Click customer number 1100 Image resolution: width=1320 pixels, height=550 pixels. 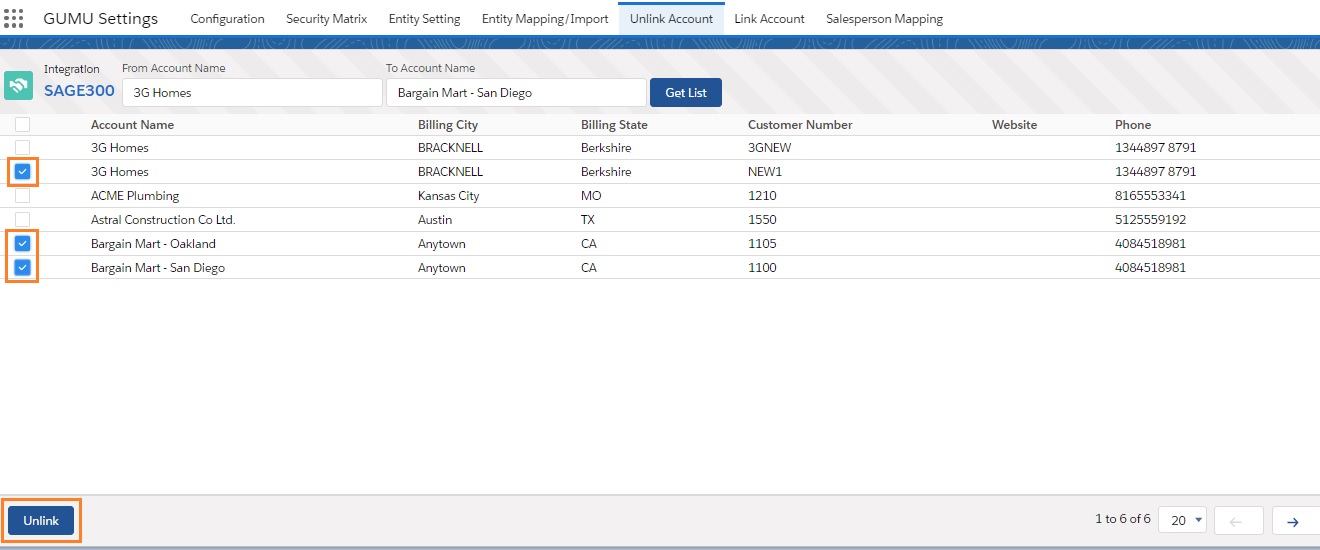pyautogui.click(x=762, y=268)
